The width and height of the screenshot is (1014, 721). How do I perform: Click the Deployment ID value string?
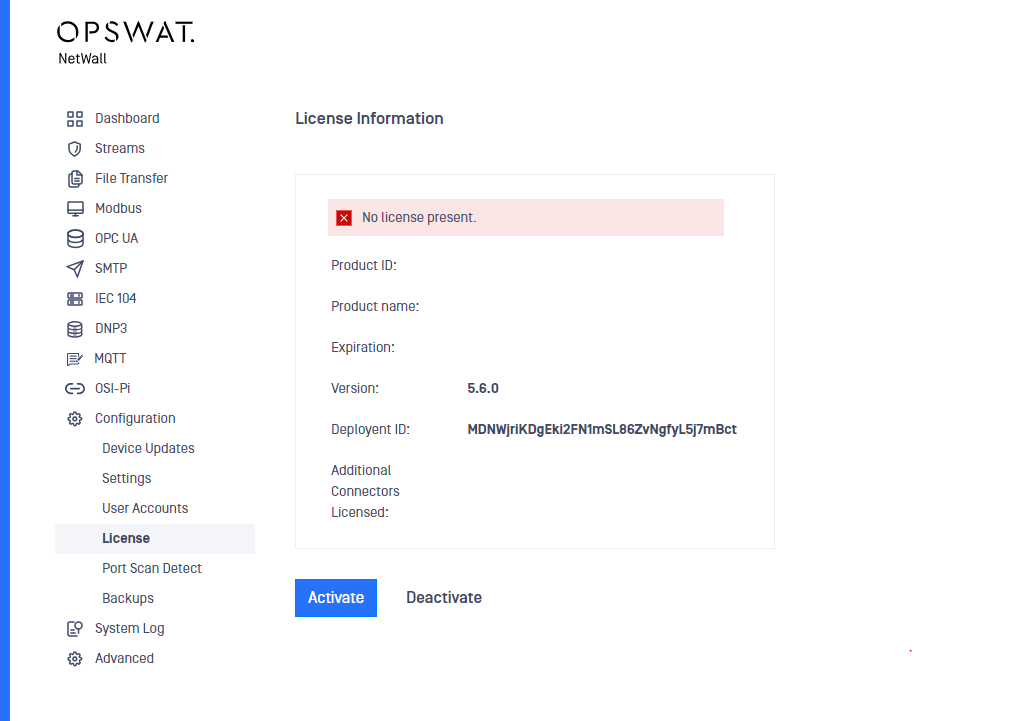602,429
